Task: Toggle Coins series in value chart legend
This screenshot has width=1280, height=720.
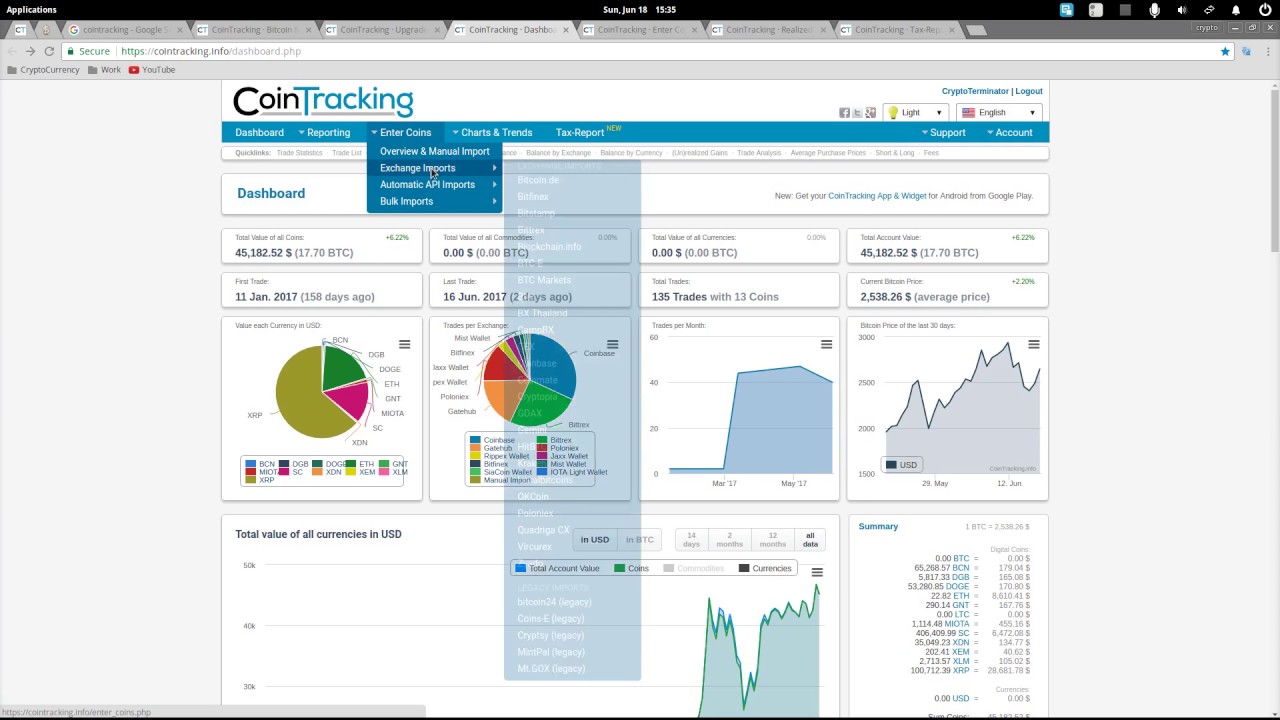Action: click(631, 568)
